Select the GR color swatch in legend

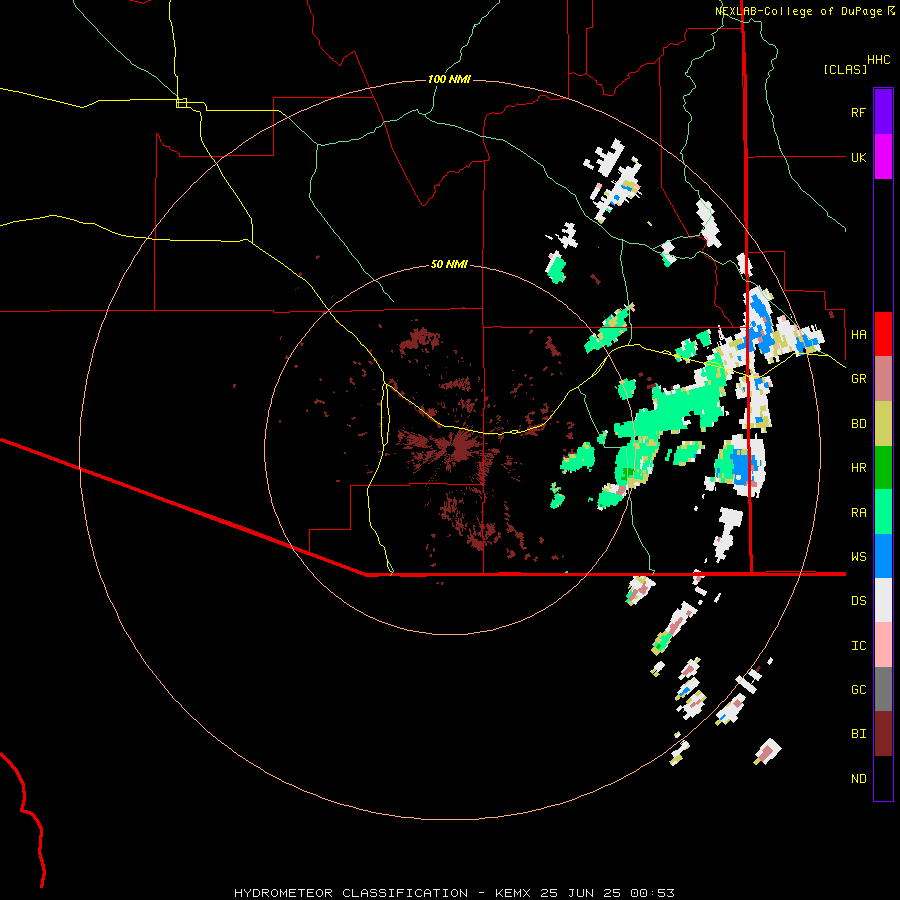tap(883, 379)
